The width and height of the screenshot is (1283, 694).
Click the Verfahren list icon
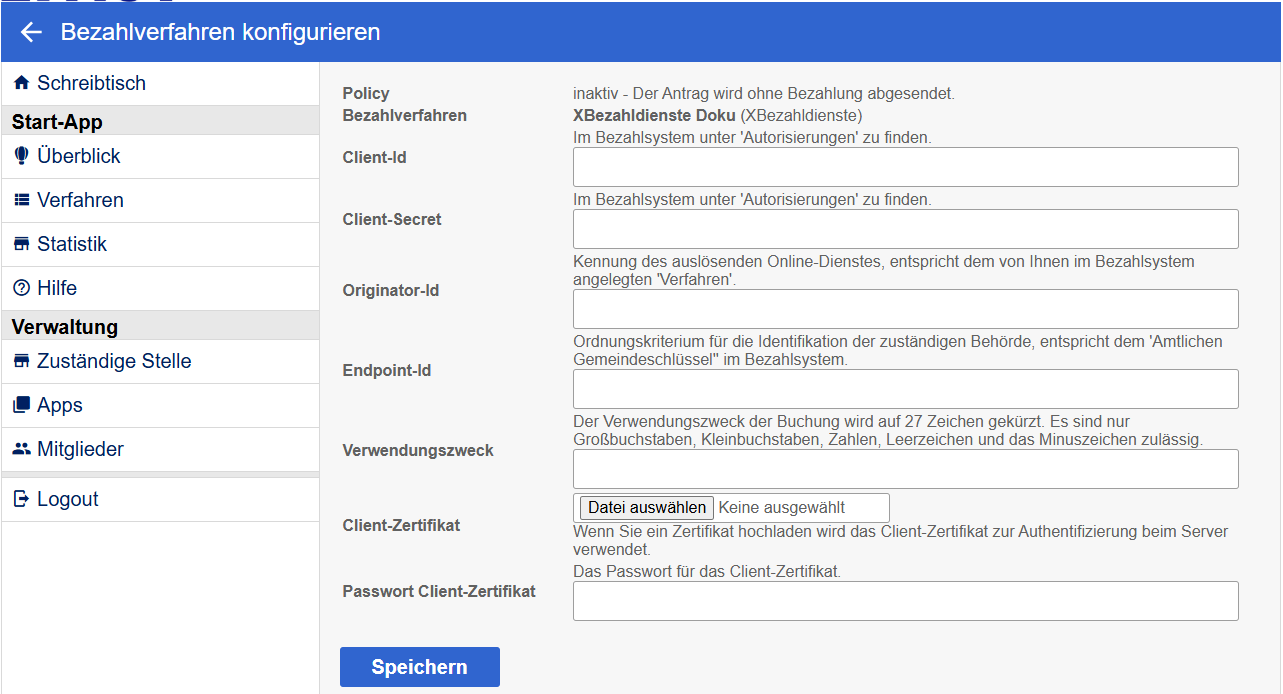22,201
